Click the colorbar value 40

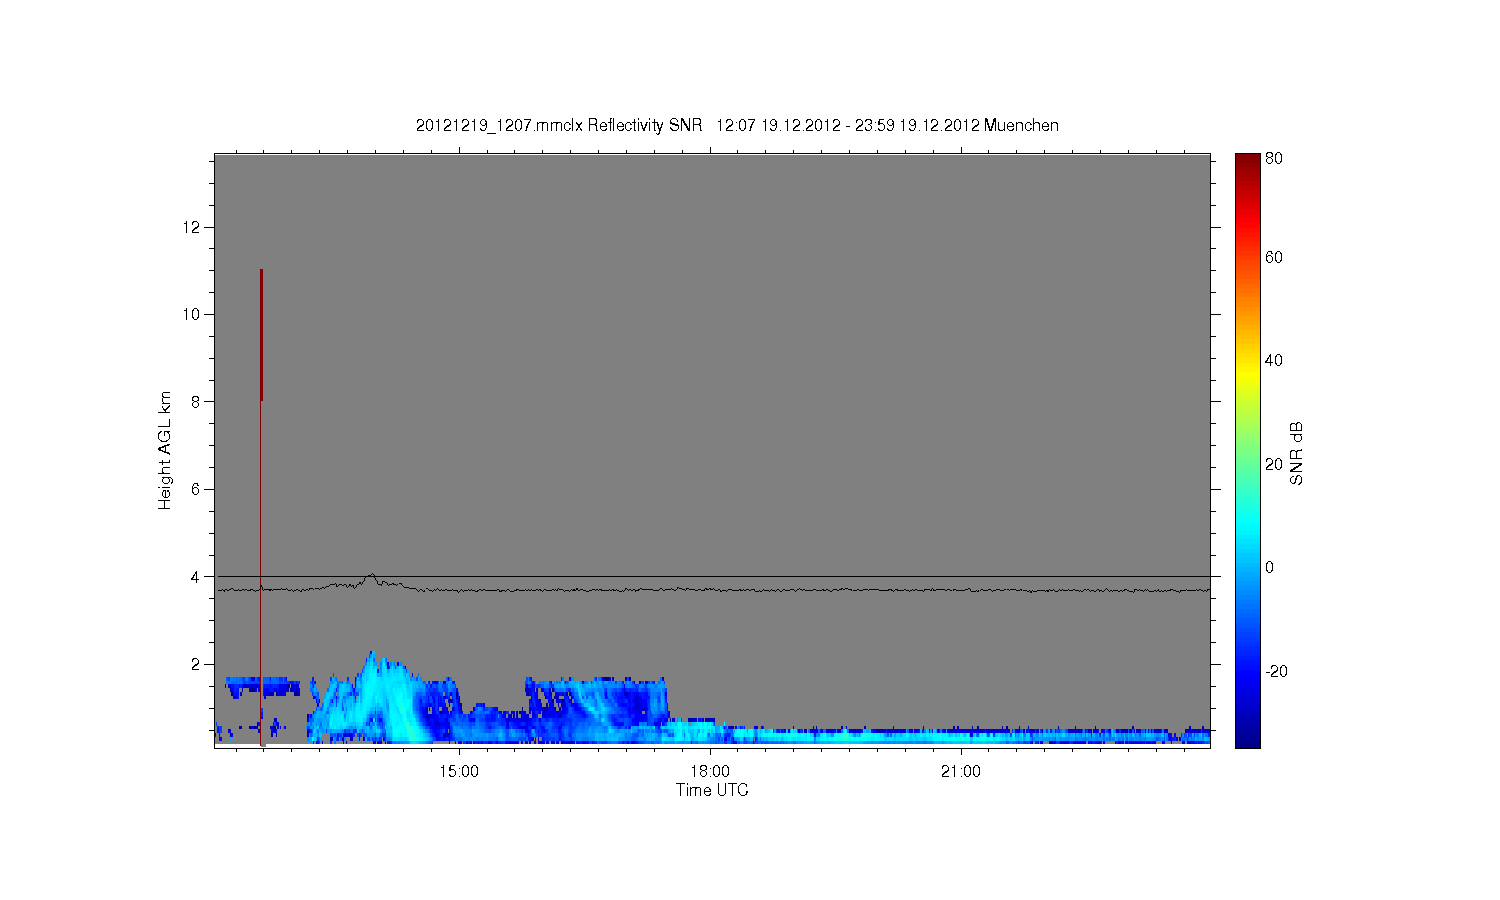1274,361
